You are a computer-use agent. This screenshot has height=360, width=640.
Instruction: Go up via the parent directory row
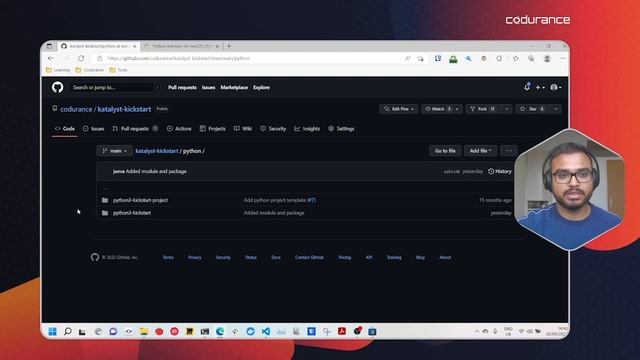pos(304,188)
